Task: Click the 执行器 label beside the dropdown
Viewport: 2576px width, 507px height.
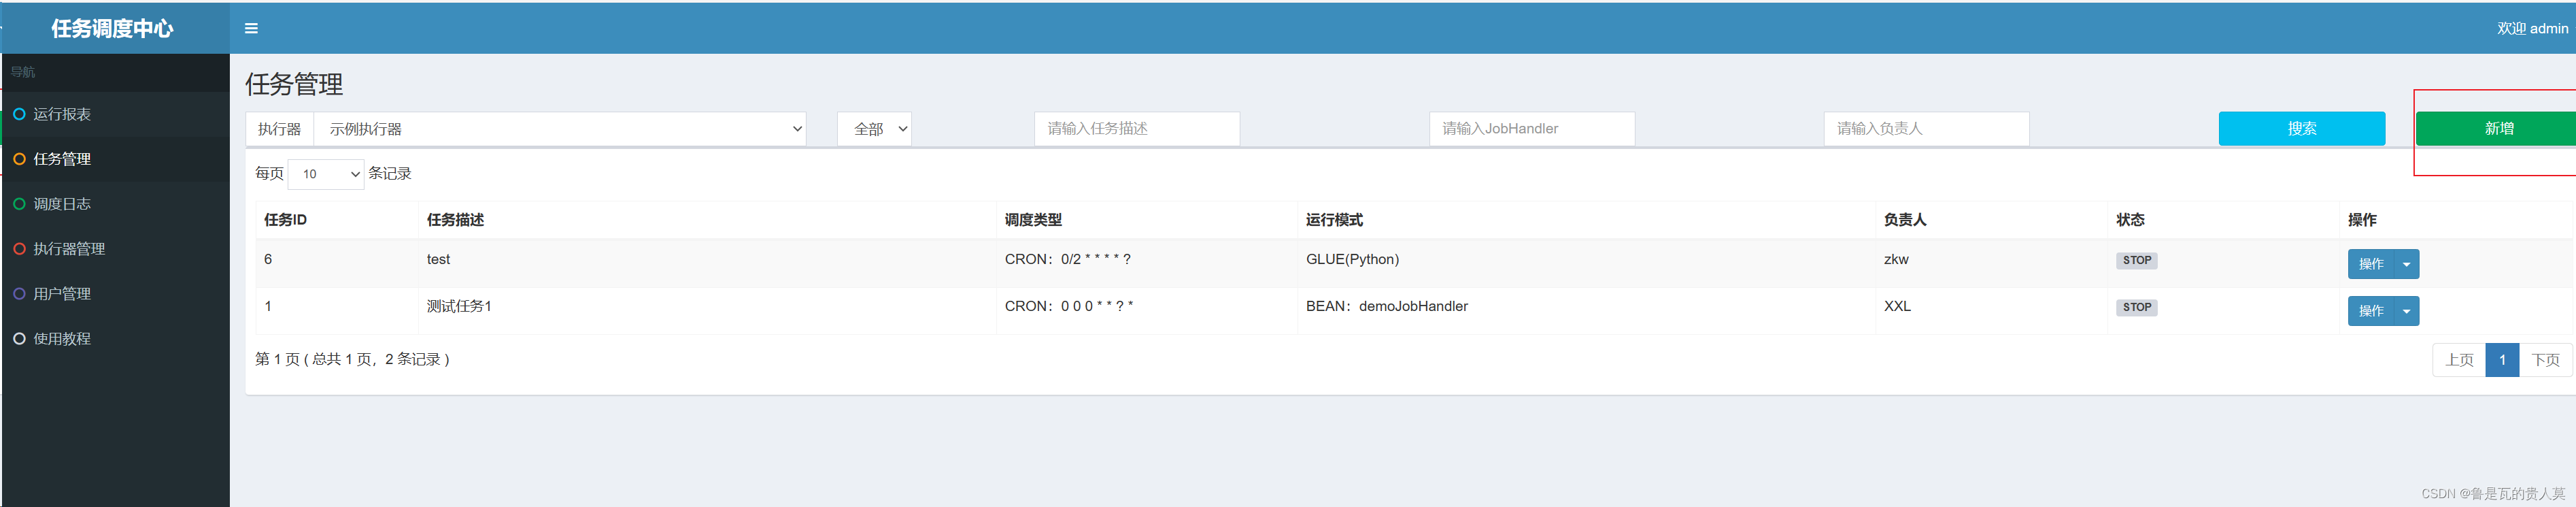Action: pos(279,129)
